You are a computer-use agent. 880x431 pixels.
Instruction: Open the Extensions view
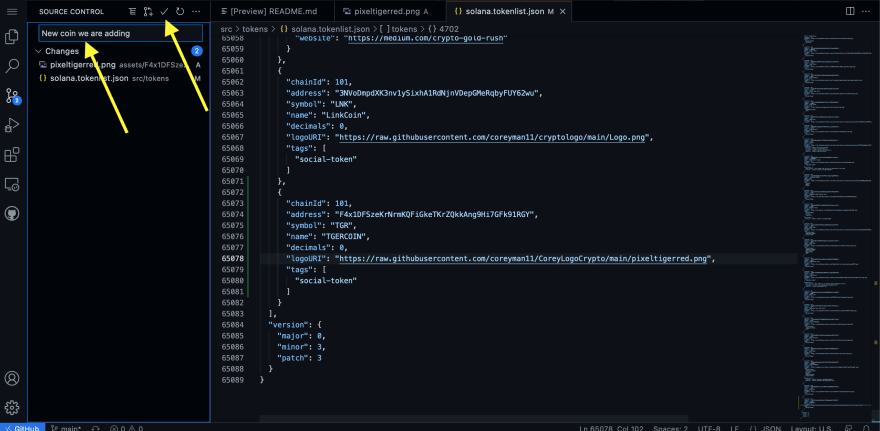pyautogui.click(x=12, y=154)
